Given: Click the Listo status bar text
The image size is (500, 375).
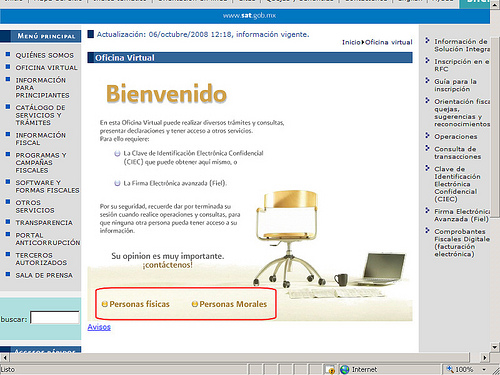Looking at the screenshot, I should [8, 370].
